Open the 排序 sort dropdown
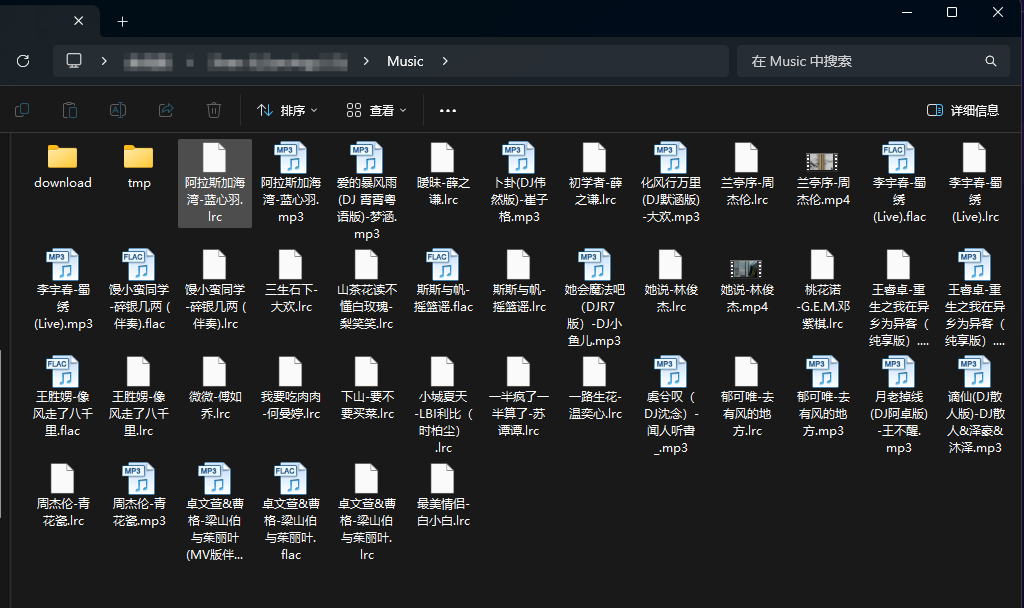Image resolution: width=1024 pixels, height=608 pixels. pos(287,110)
